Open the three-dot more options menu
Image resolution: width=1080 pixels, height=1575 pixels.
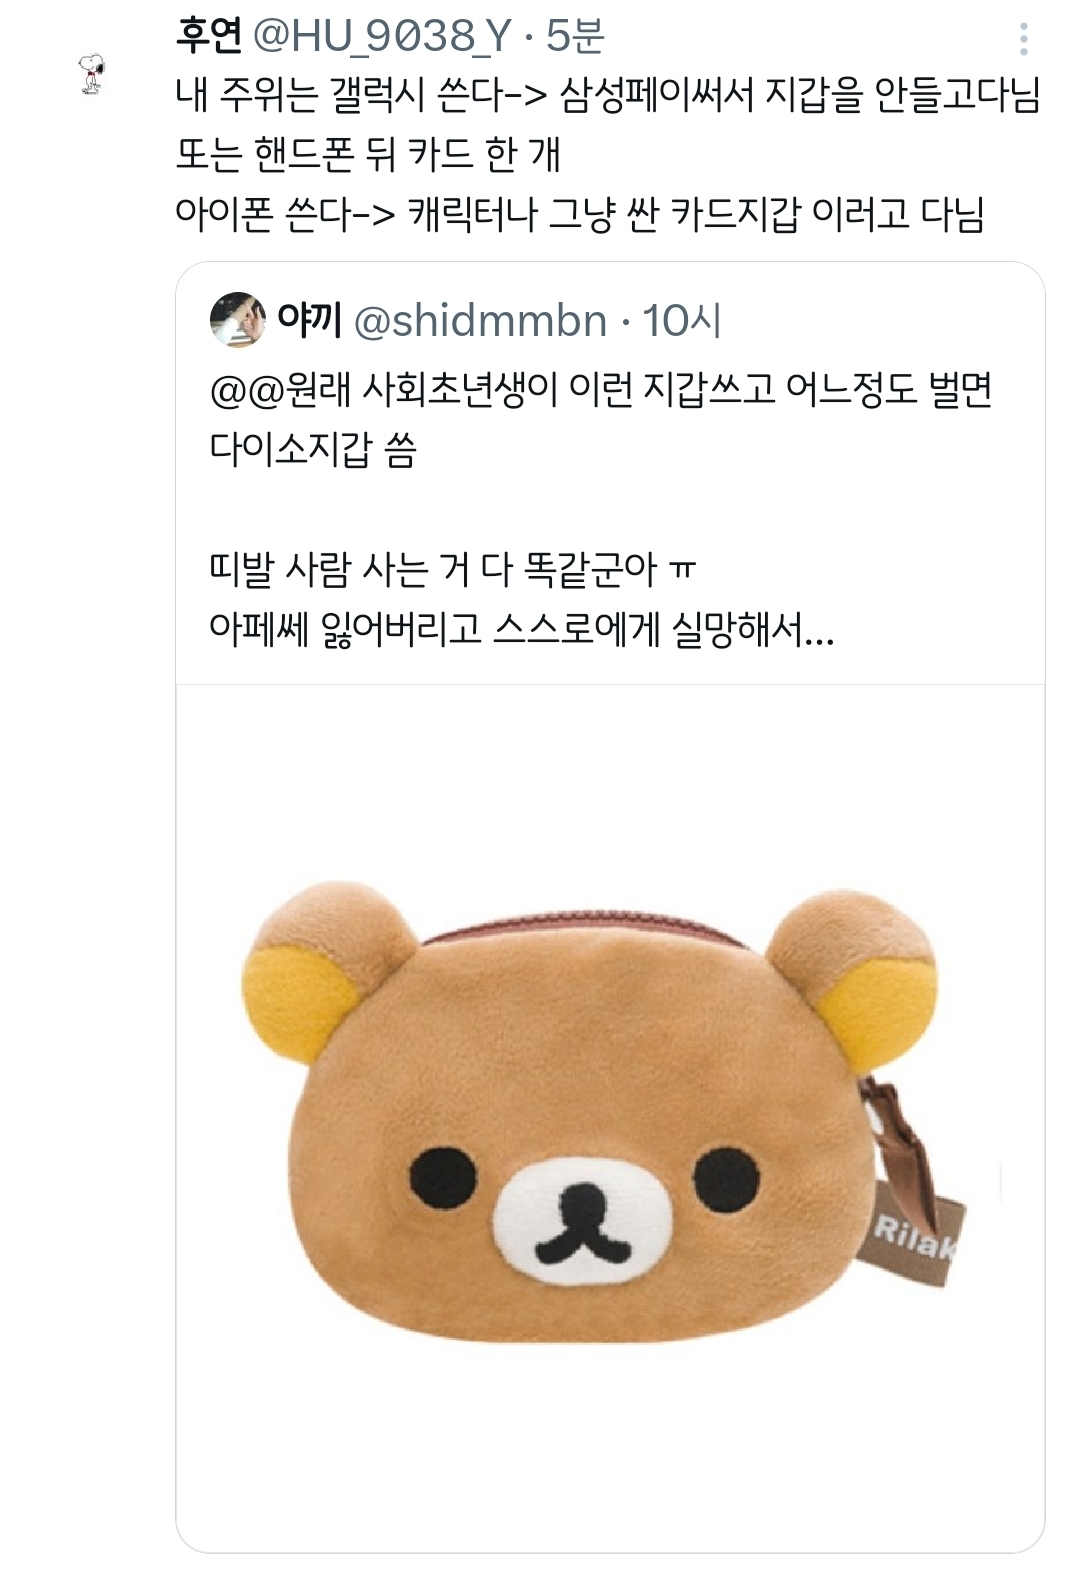coord(1023,38)
